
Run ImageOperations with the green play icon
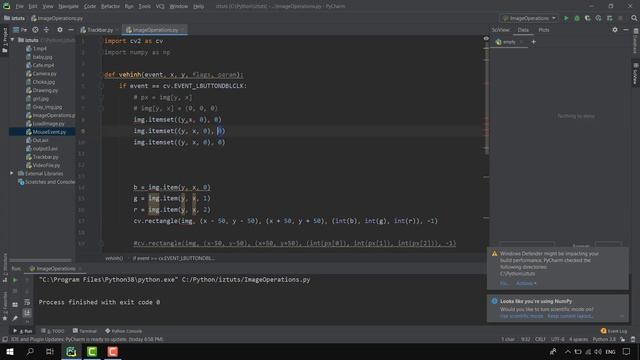(x=566, y=18)
